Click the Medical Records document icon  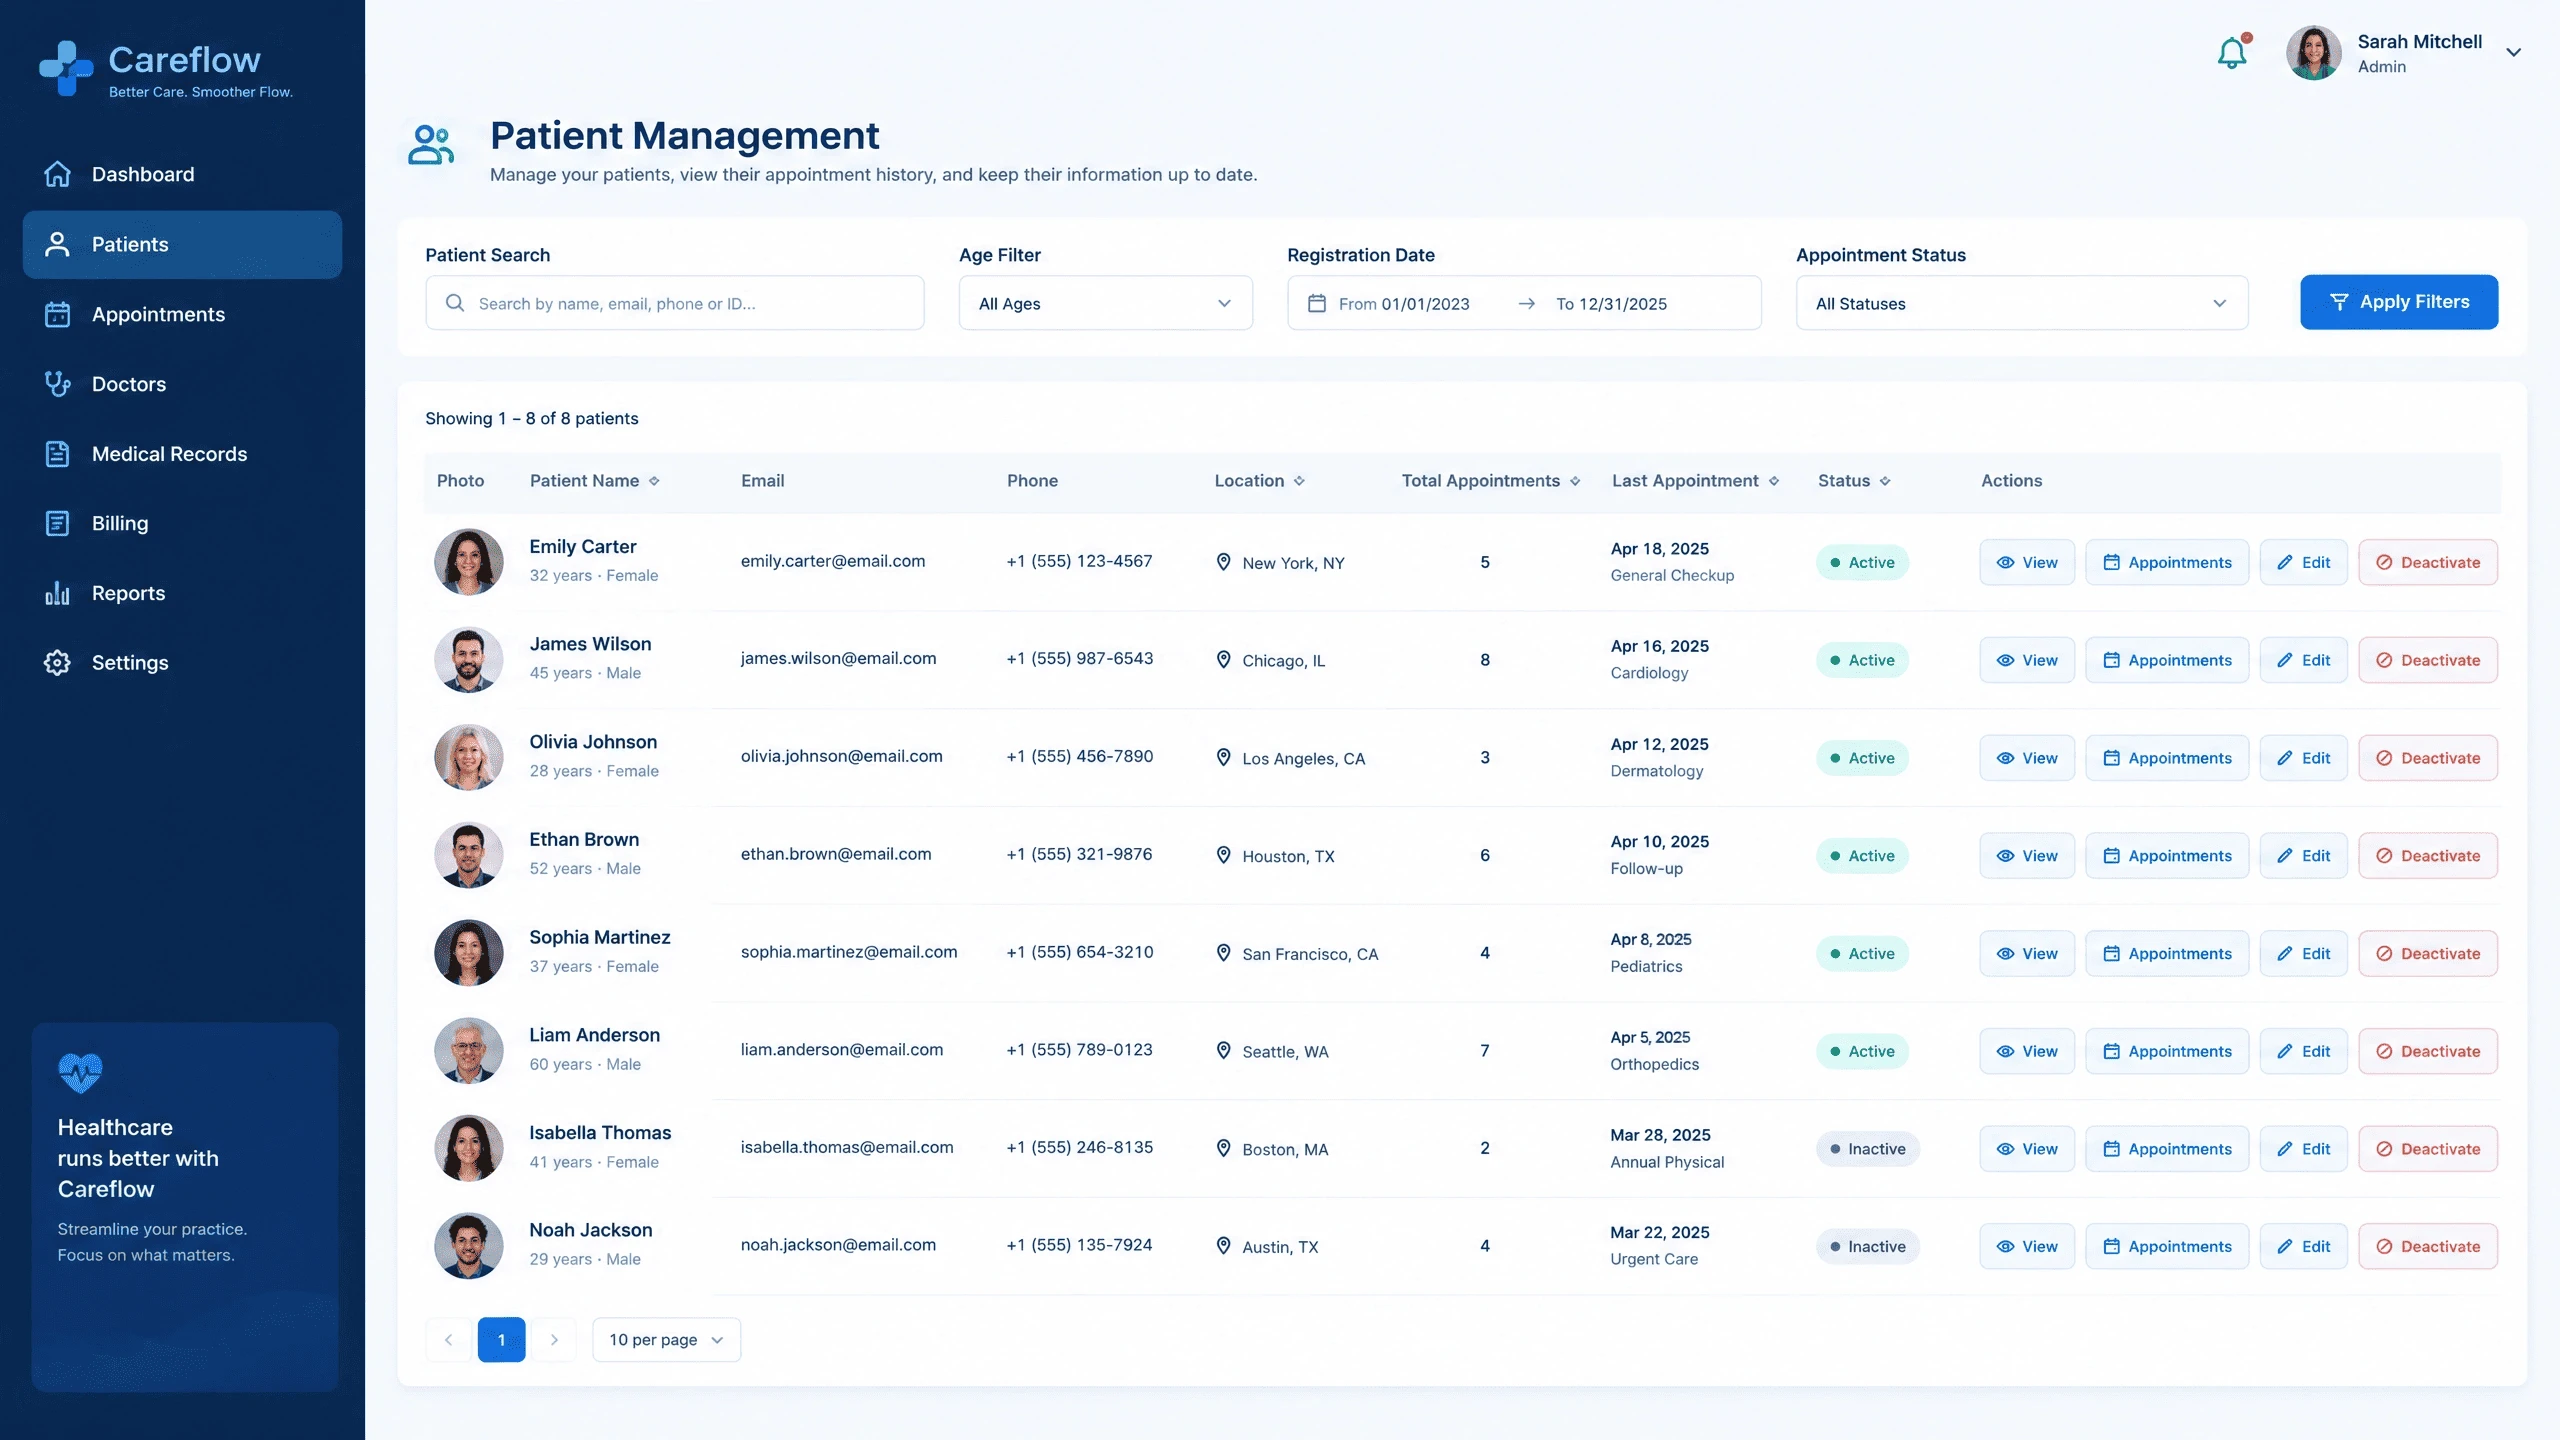[58, 454]
